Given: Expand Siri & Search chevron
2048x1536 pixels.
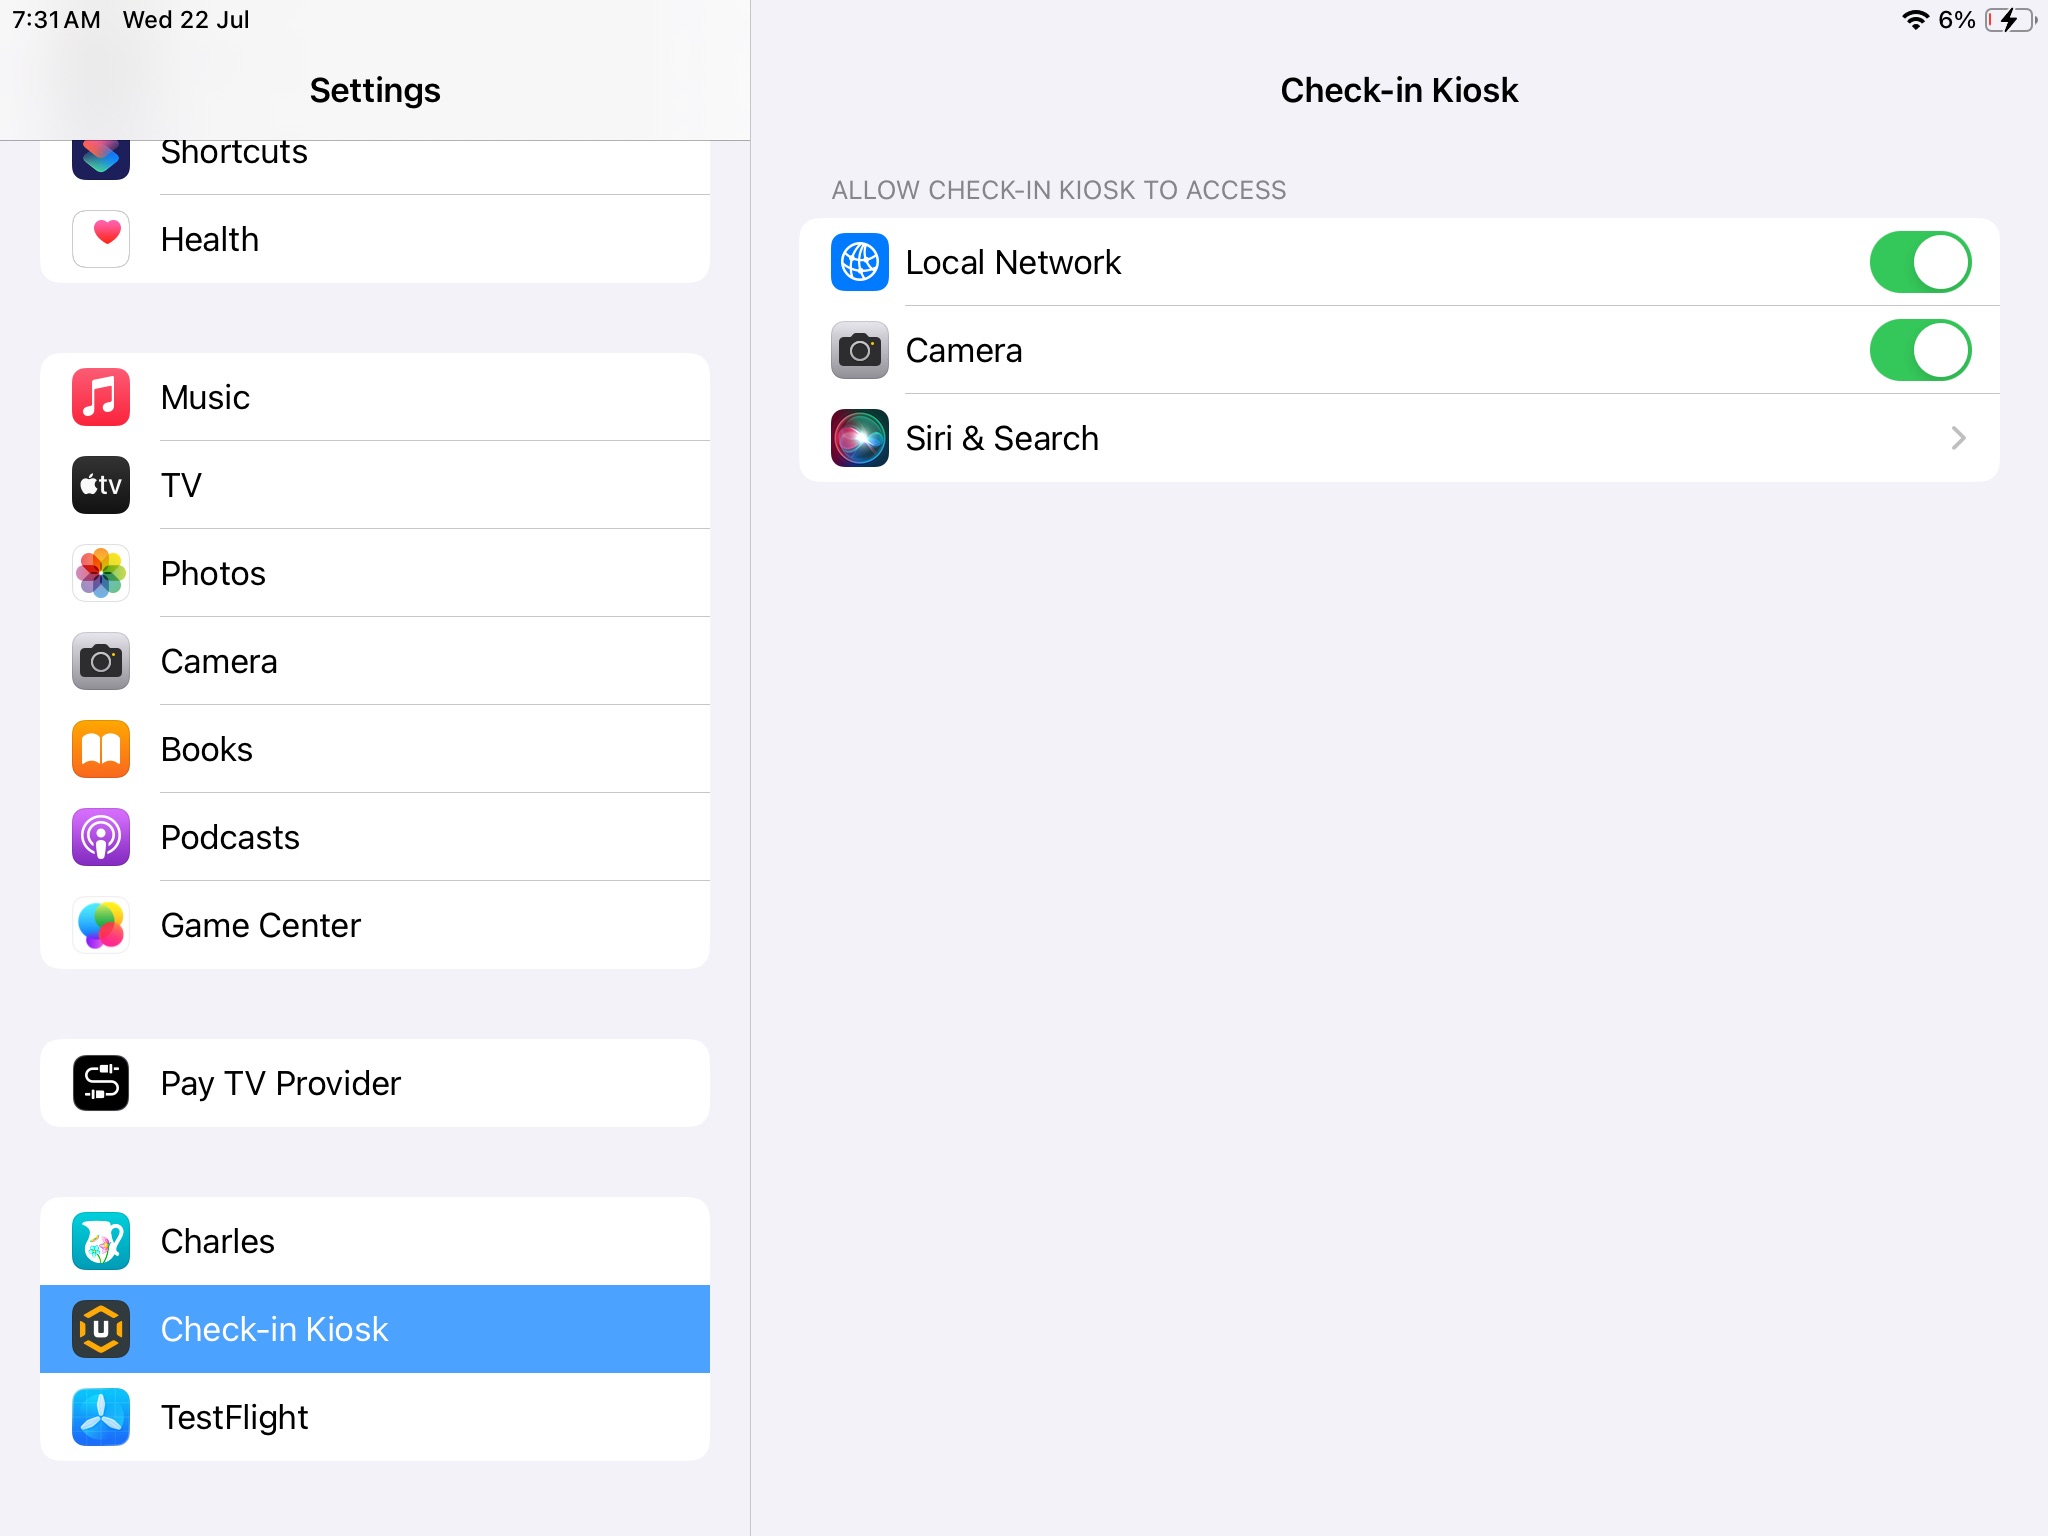Looking at the screenshot, I should tap(1958, 438).
